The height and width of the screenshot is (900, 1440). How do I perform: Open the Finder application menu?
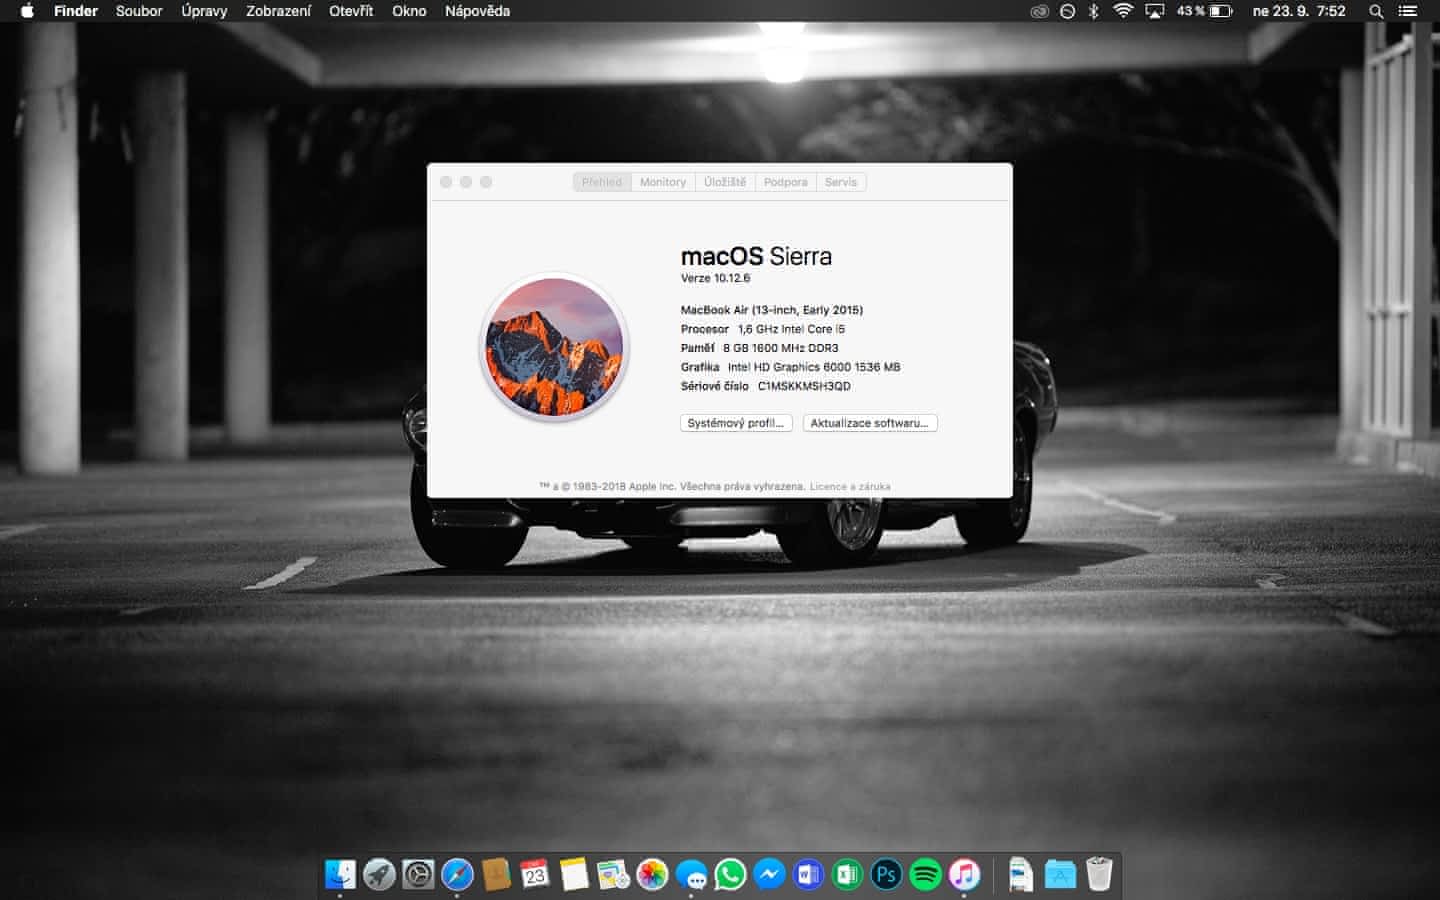(x=76, y=11)
